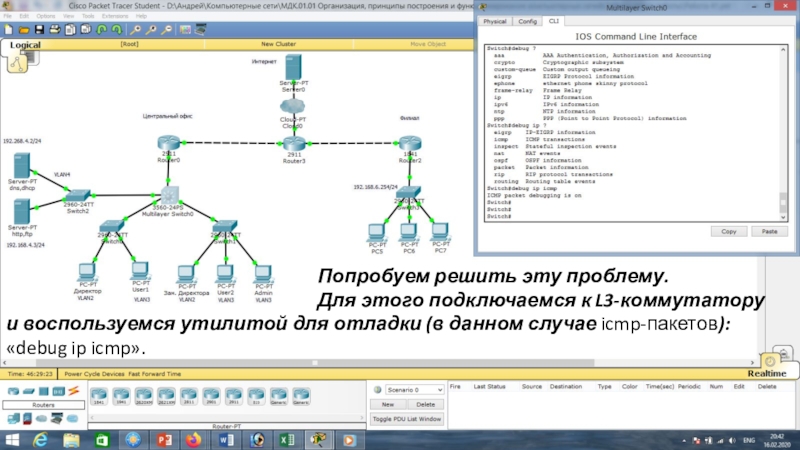The height and width of the screenshot is (450, 800).
Task: Select the Switches device category icon
Action: (29, 391)
